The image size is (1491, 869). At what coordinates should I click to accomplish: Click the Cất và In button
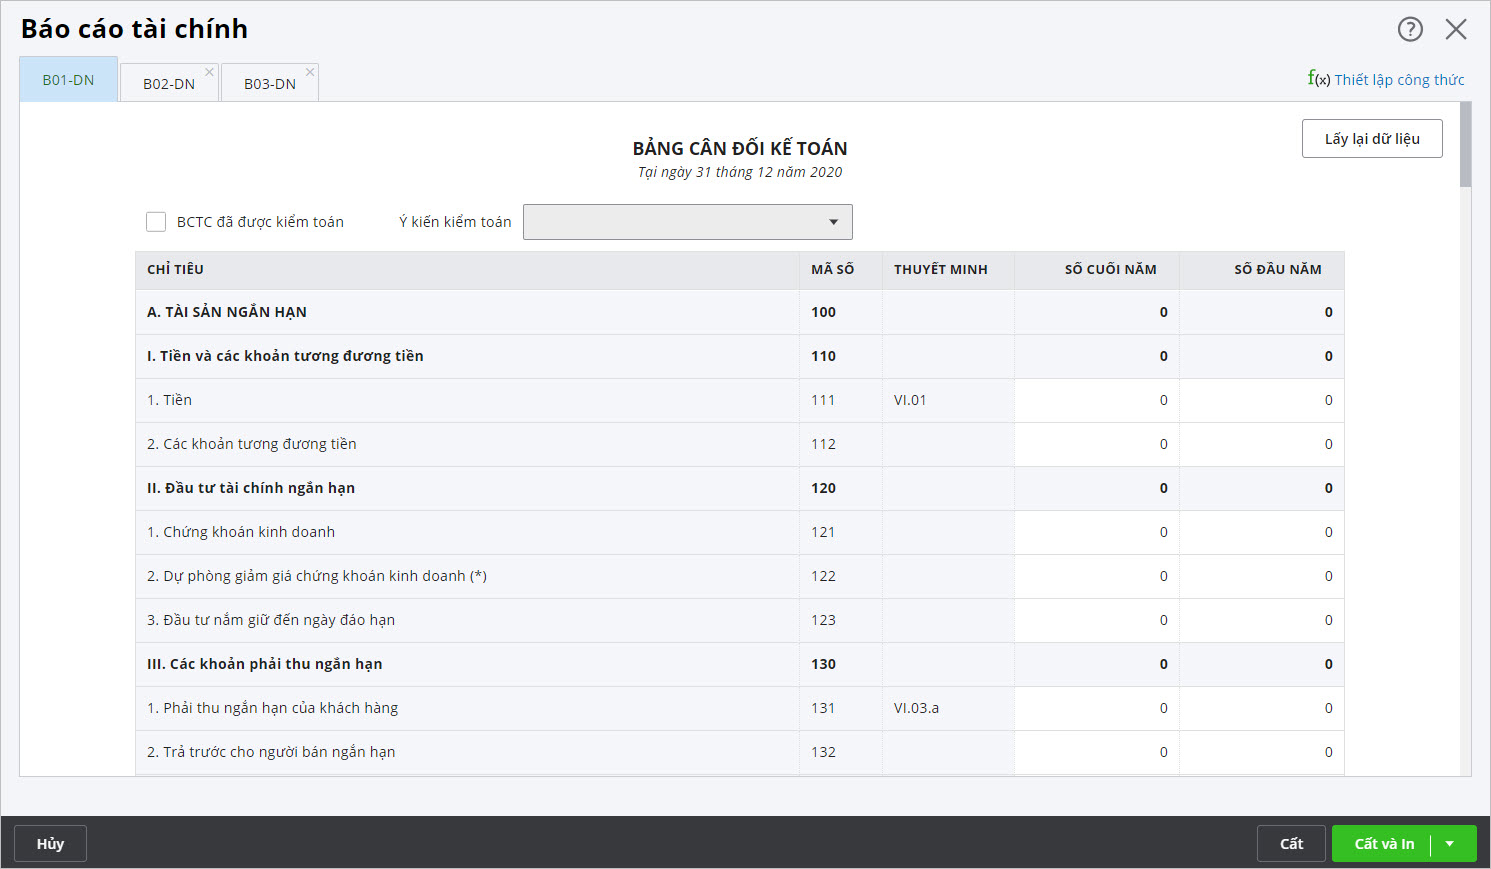click(1384, 844)
